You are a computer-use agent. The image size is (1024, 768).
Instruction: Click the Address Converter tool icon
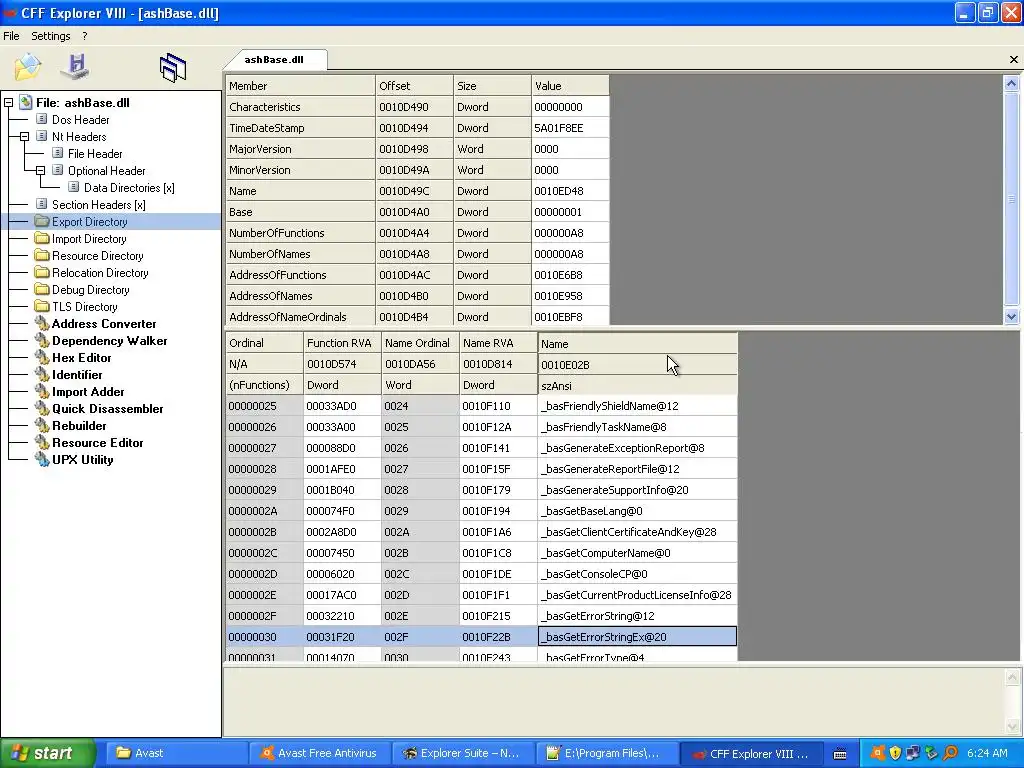(x=42, y=323)
